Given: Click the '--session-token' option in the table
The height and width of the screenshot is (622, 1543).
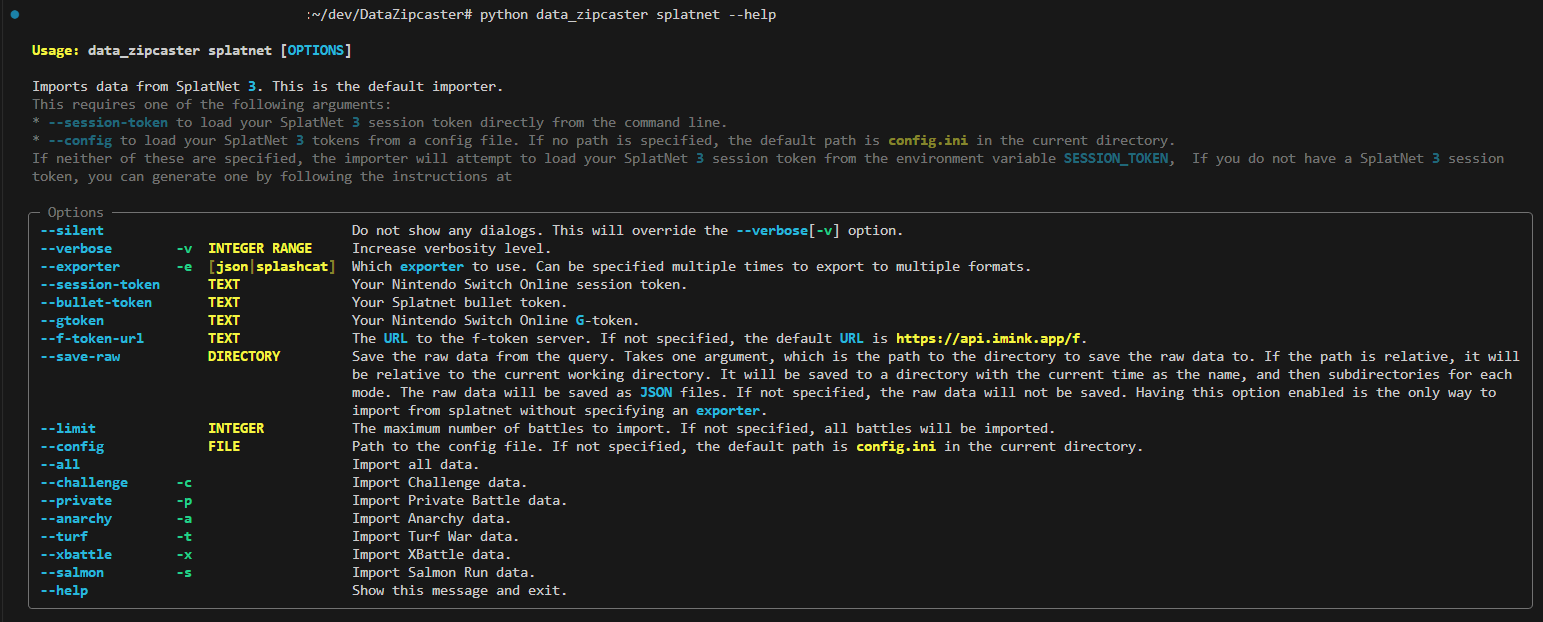Looking at the screenshot, I should pyautogui.click(x=100, y=285).
